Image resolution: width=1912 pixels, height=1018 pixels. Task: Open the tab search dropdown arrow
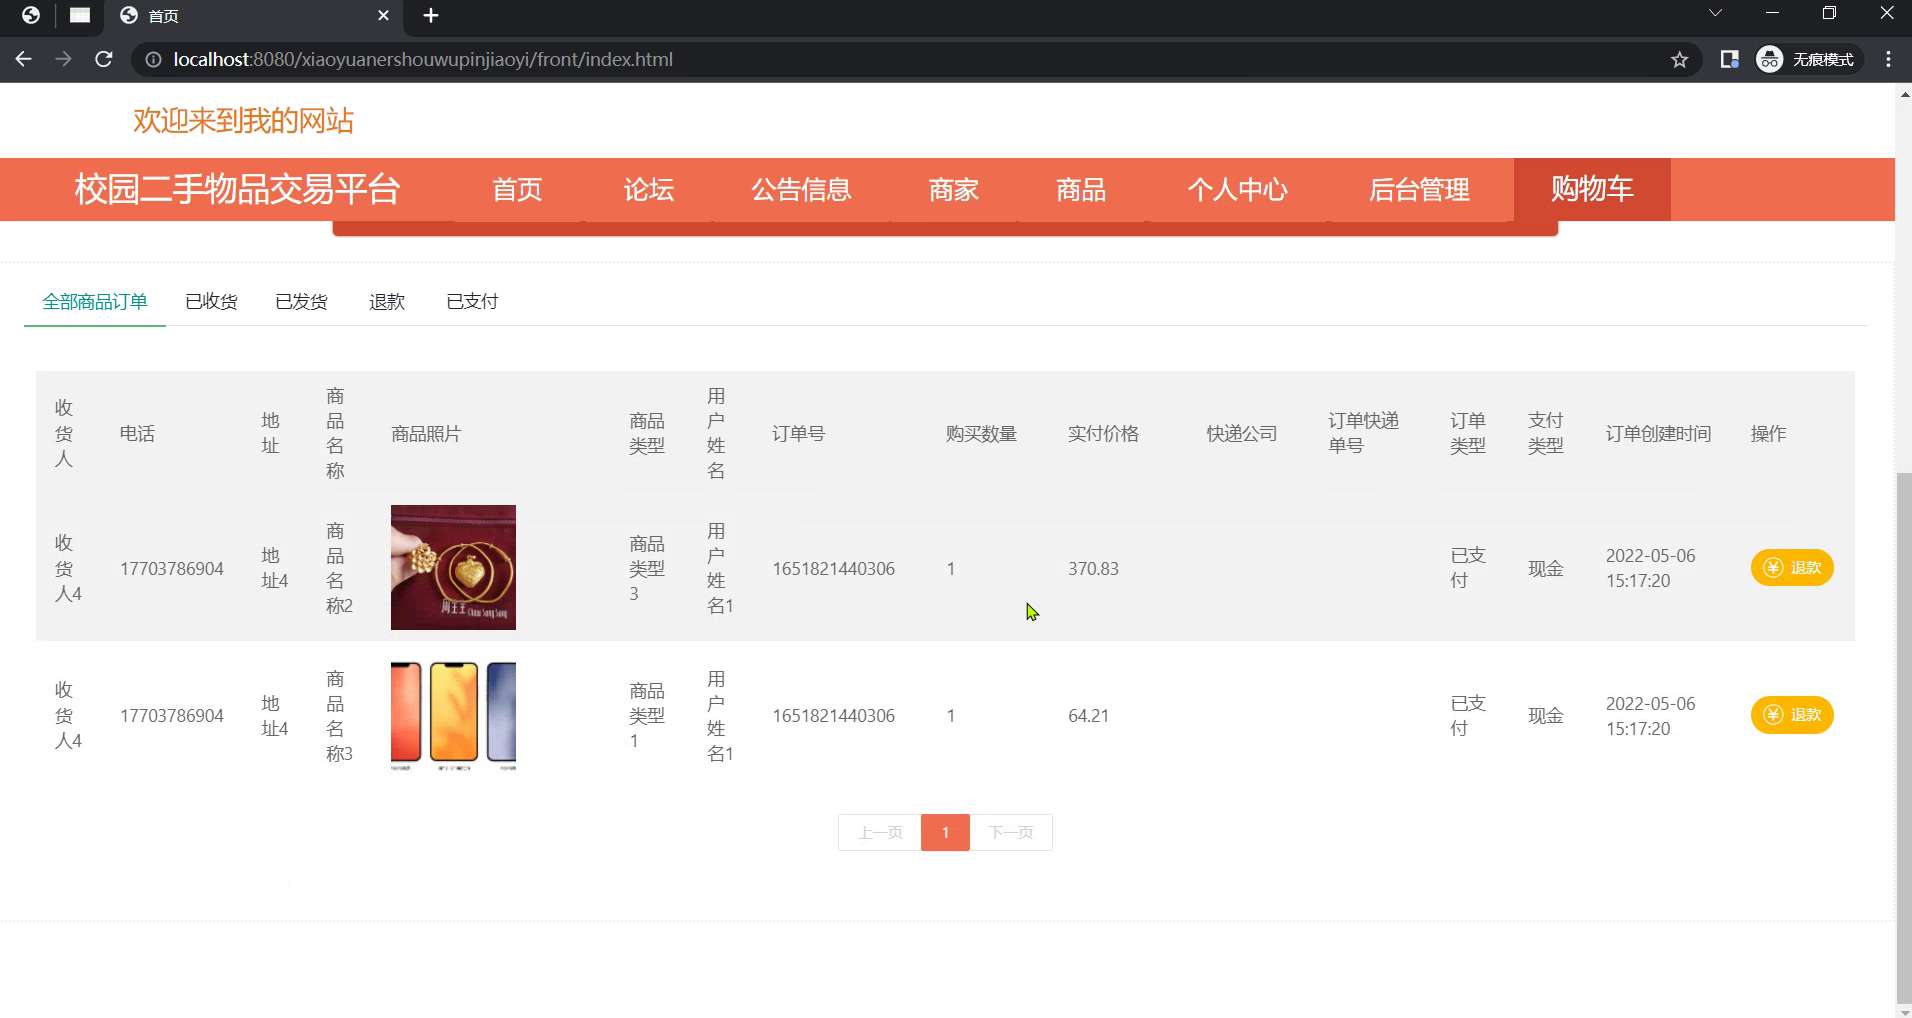coord(1715,14)
